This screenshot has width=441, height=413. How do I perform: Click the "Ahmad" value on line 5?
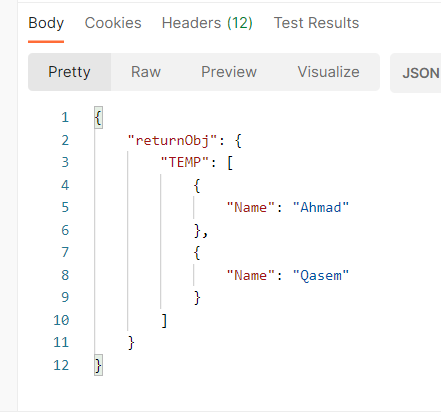tap(321, 207)
